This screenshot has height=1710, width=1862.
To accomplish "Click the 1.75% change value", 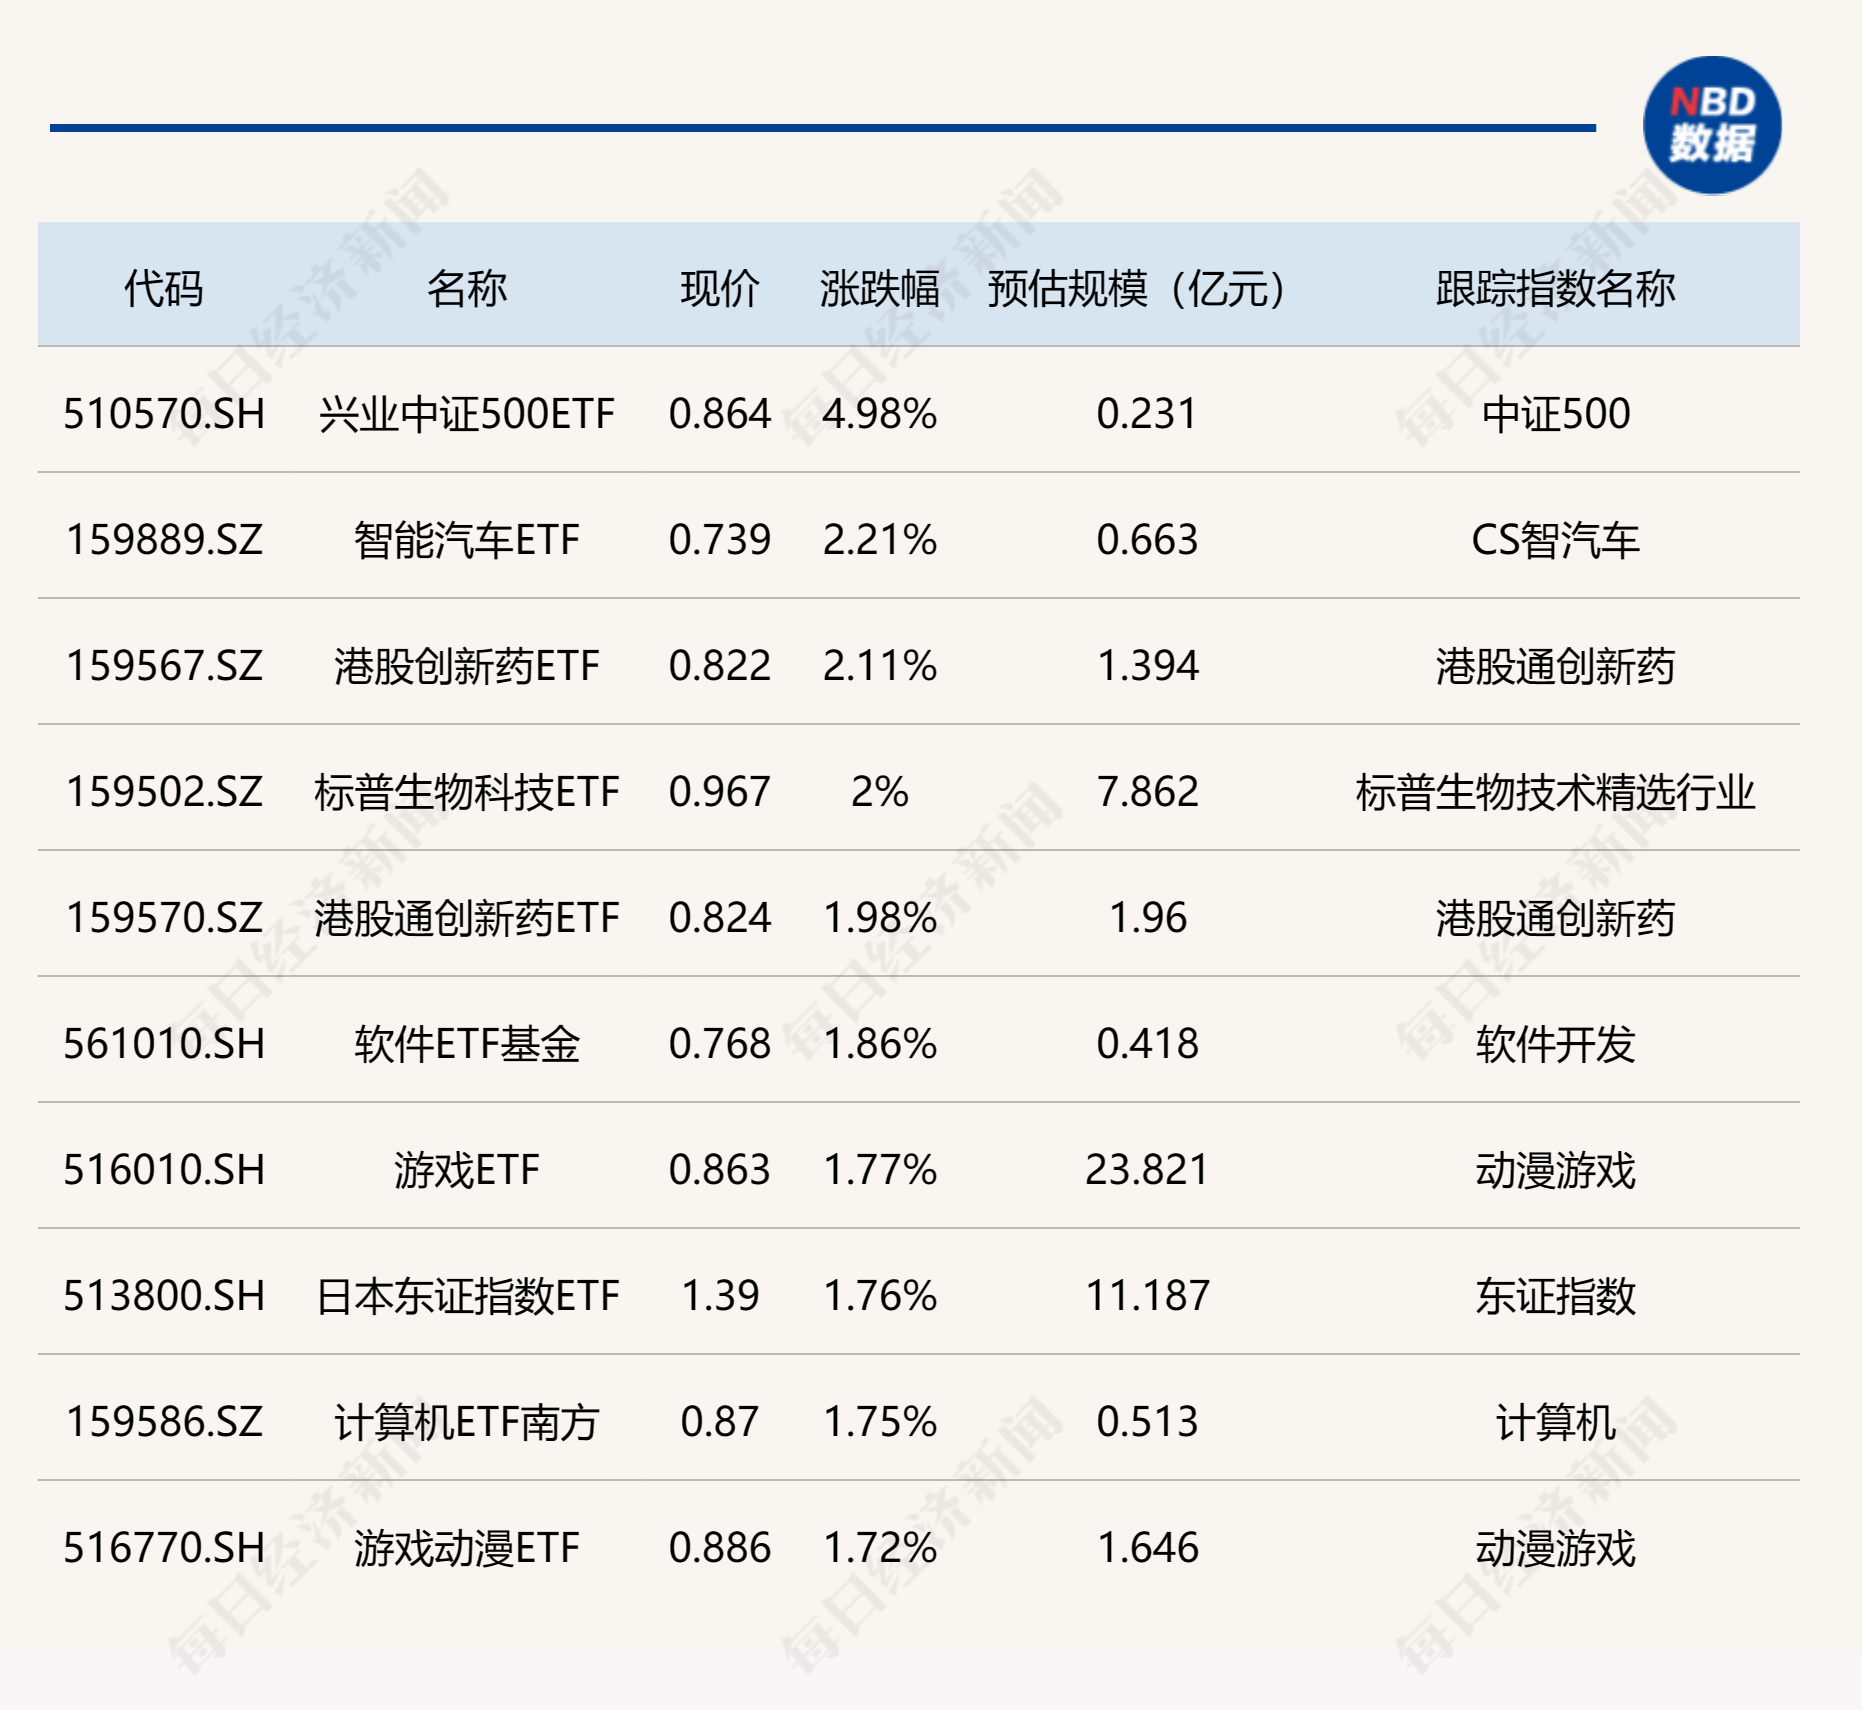I will 880,1422.
